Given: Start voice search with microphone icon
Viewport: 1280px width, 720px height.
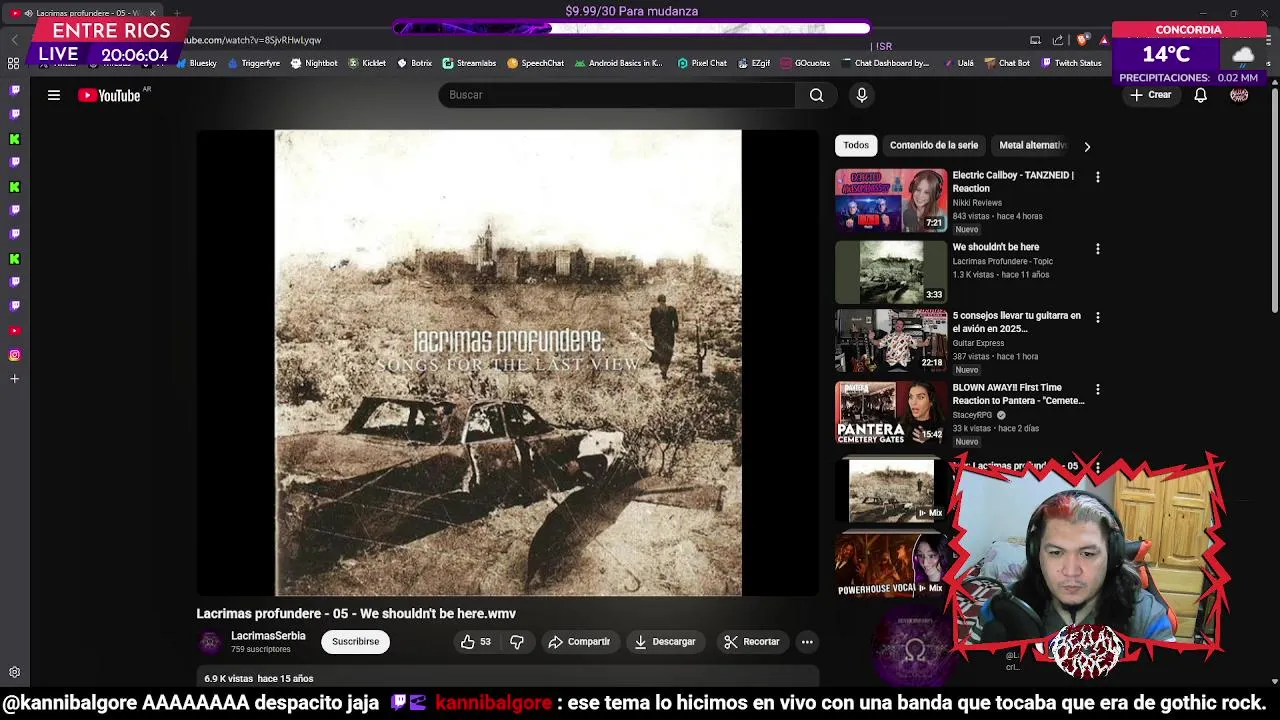Looking at the screenshot, I should pos(862,95).
